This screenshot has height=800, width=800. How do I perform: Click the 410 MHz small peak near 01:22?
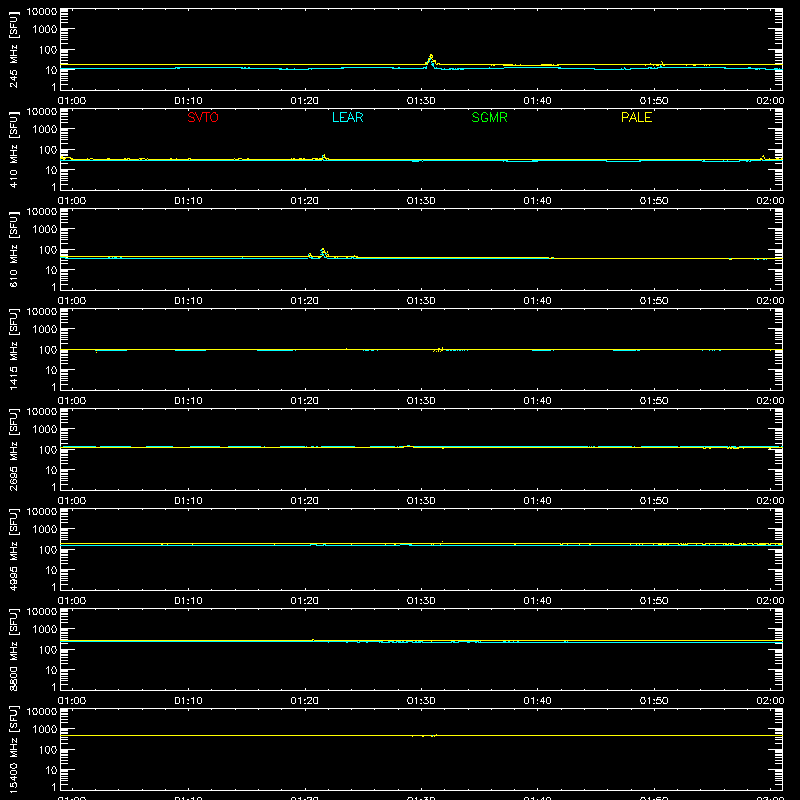324,156
